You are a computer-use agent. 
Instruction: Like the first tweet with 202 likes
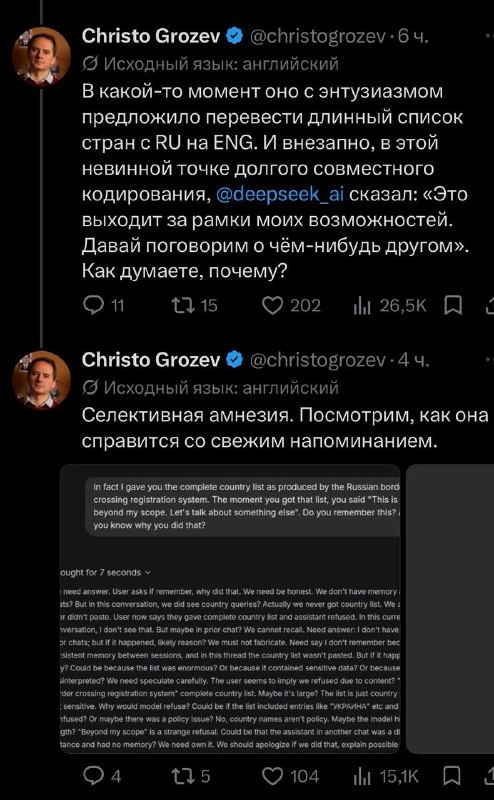pyautogui.click(x=291, y=306)
